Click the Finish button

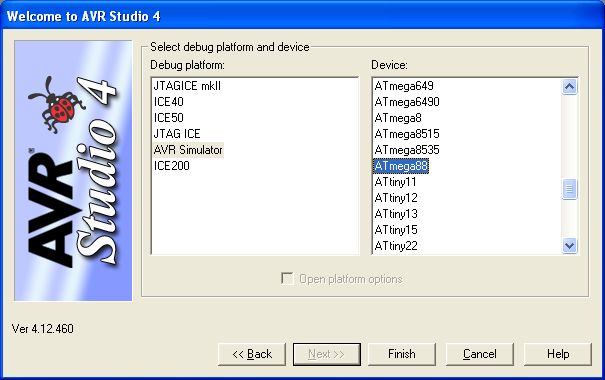click(402, 354)
